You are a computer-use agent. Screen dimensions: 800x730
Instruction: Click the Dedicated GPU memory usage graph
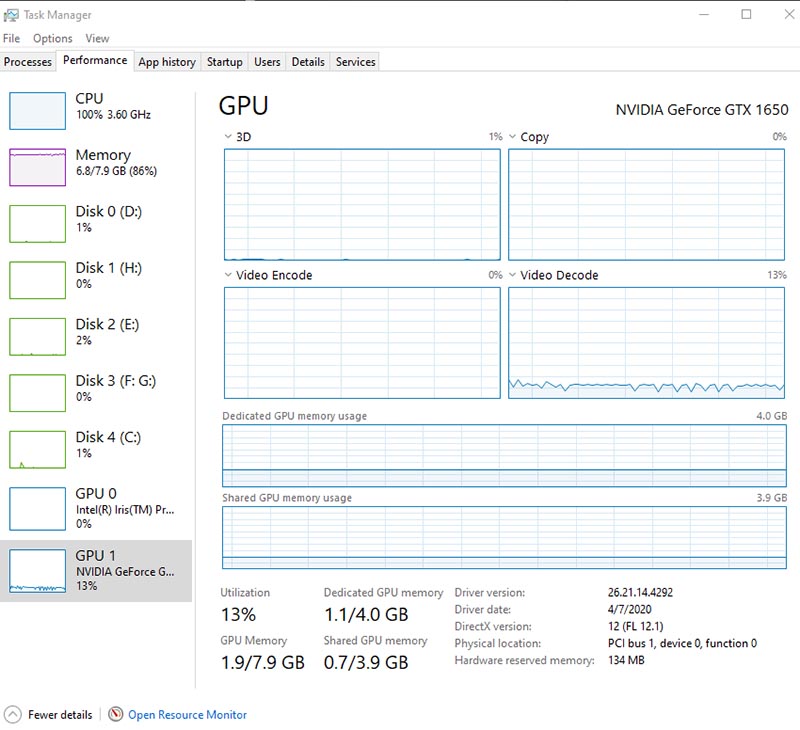click(504, 456)
